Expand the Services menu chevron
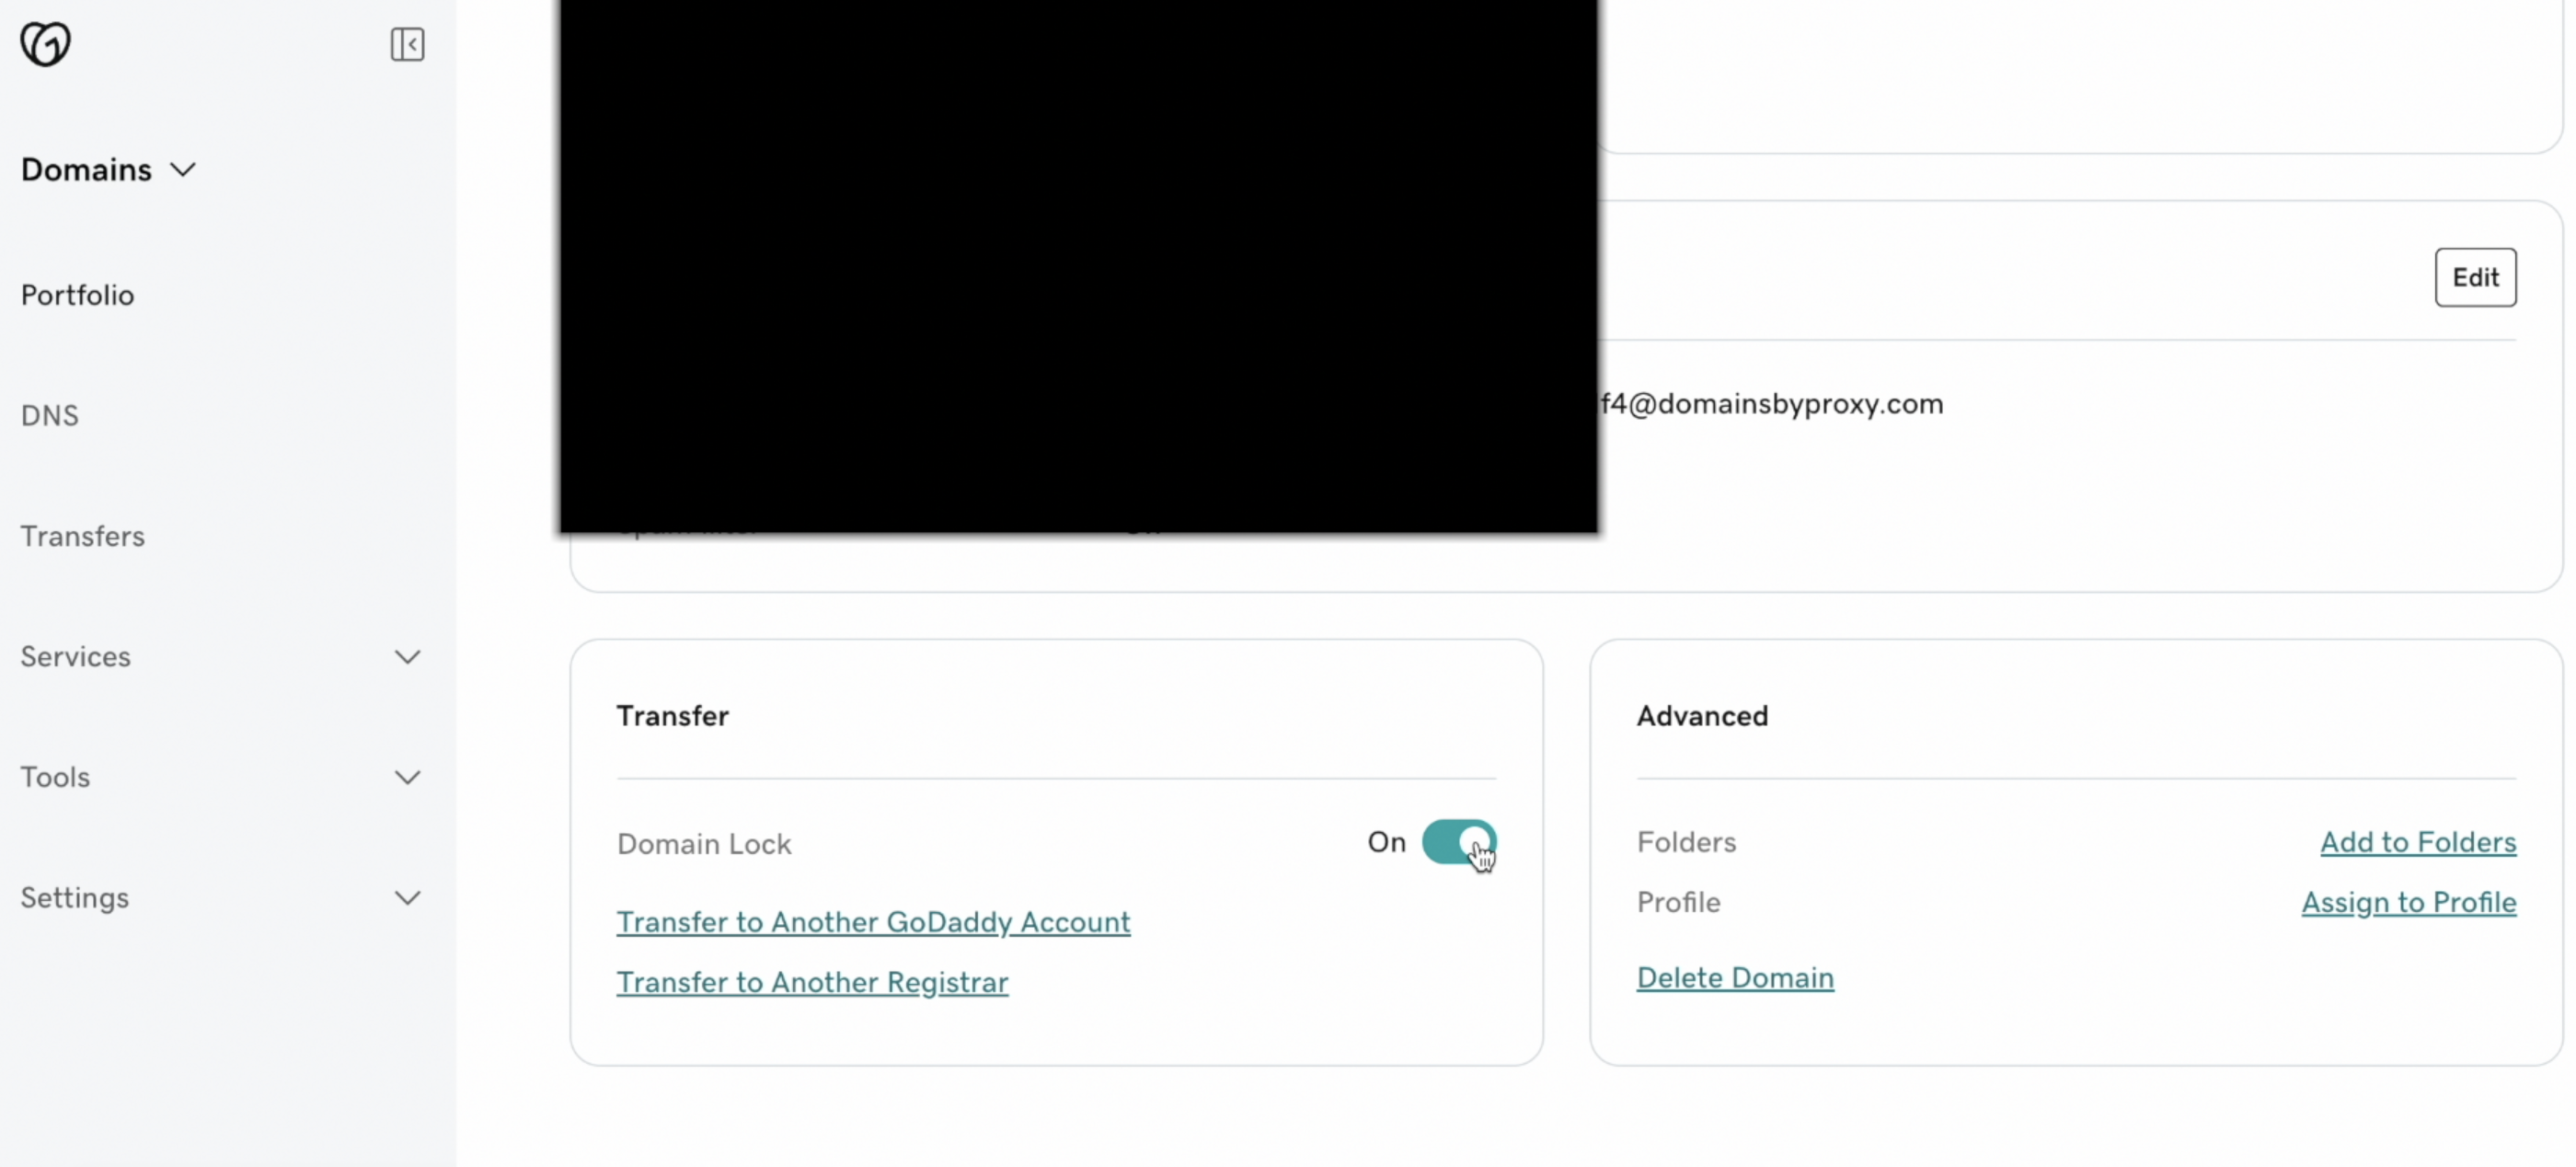The width and height of the screenshot is (2576, 1167). pos(407,657)
